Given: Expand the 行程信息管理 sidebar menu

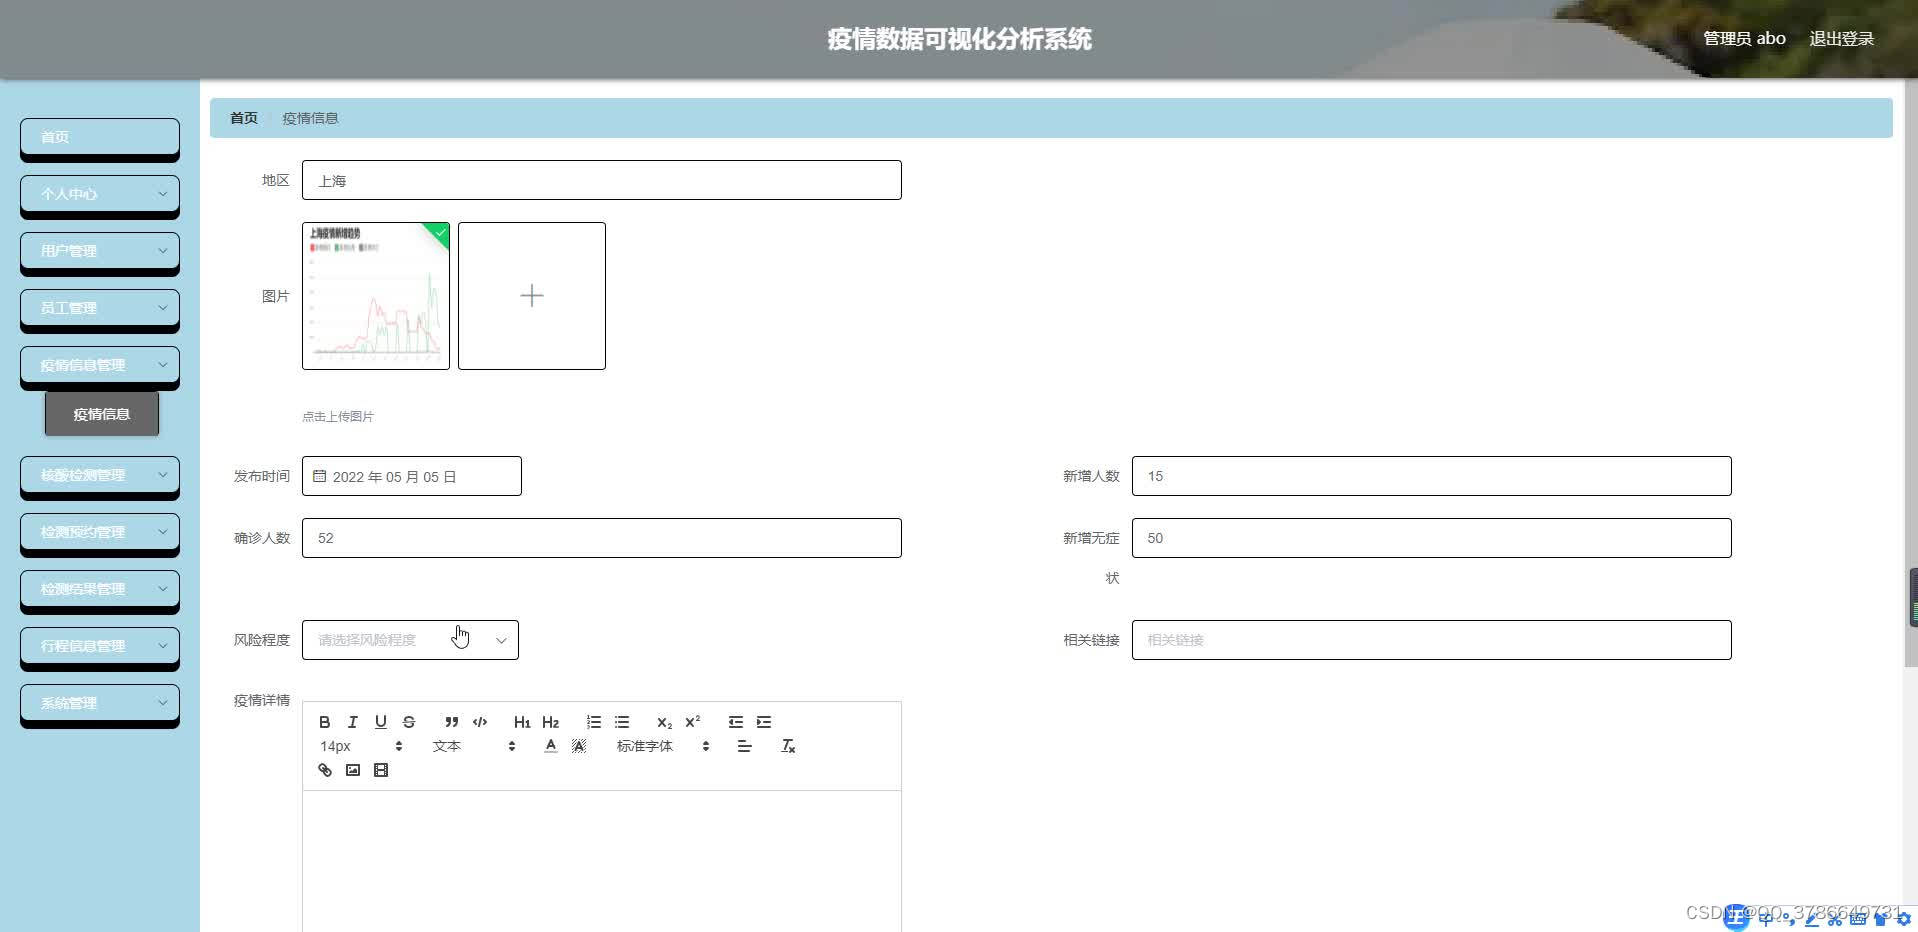Looking at the screenshot, I should point(100,646).
